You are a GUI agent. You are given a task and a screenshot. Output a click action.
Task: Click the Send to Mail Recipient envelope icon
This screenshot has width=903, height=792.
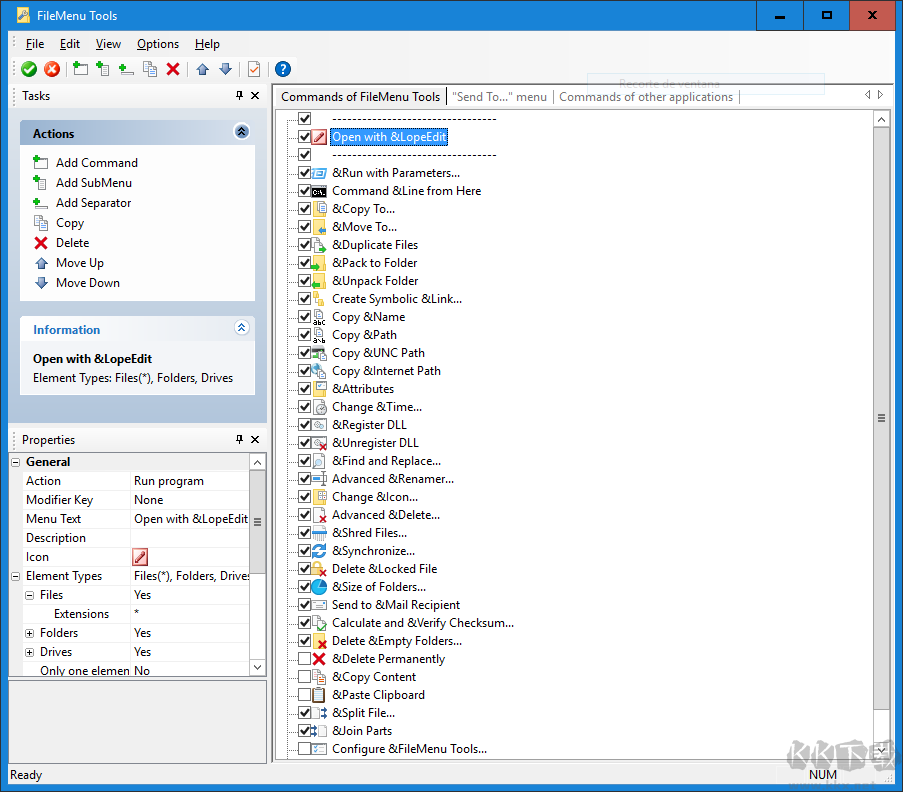(319, 605)
